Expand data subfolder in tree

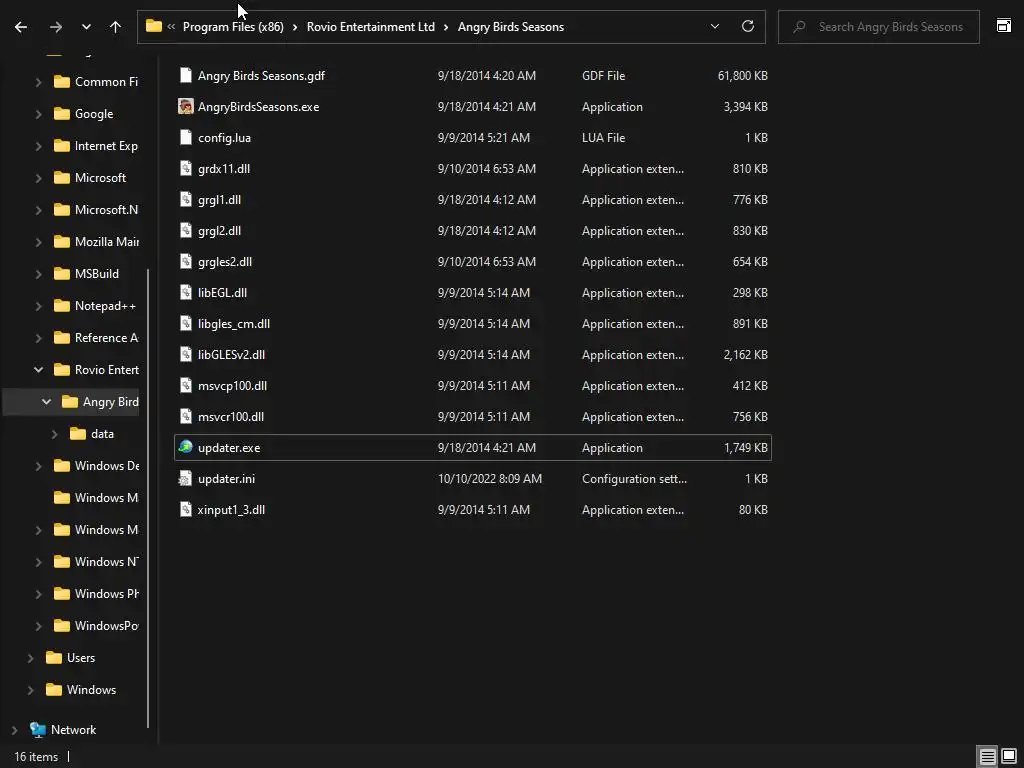tap(54, 434)
